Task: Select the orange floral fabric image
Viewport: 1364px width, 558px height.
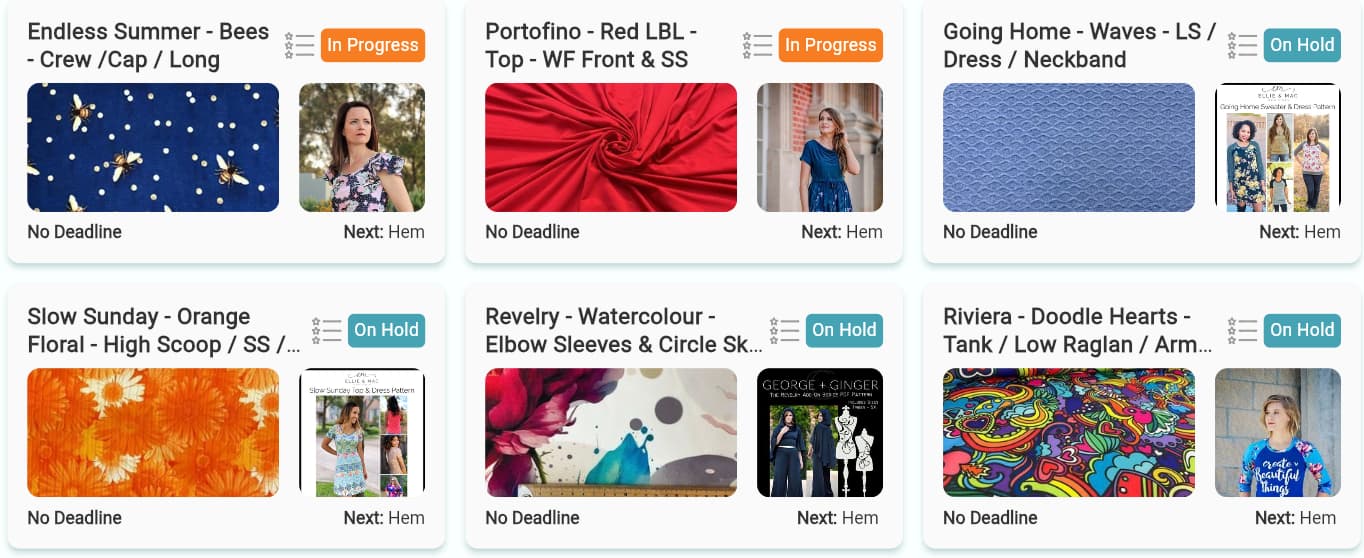Action: tap(153, 432)
